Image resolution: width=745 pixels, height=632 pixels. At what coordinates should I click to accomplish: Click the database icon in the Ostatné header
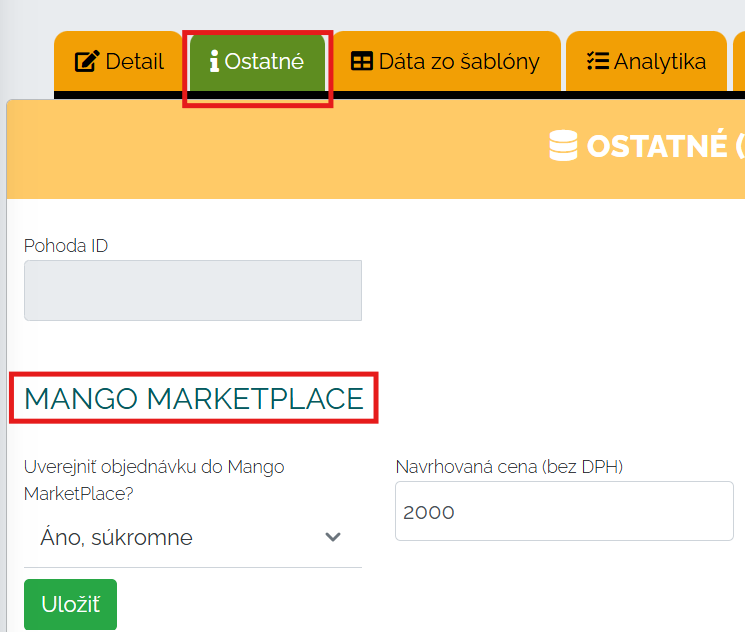pos(563,146)
